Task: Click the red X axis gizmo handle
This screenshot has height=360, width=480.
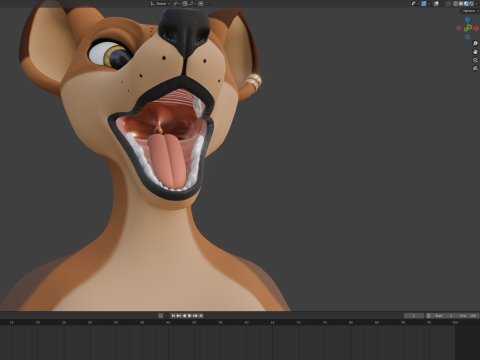Action: pos(476,28)
